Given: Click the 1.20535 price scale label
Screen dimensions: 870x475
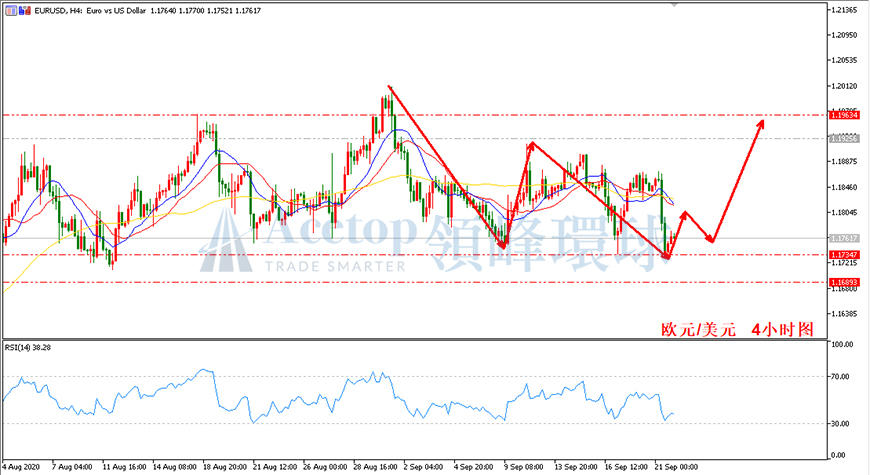Looking at the screenshot, I should (x=844, y=60).
